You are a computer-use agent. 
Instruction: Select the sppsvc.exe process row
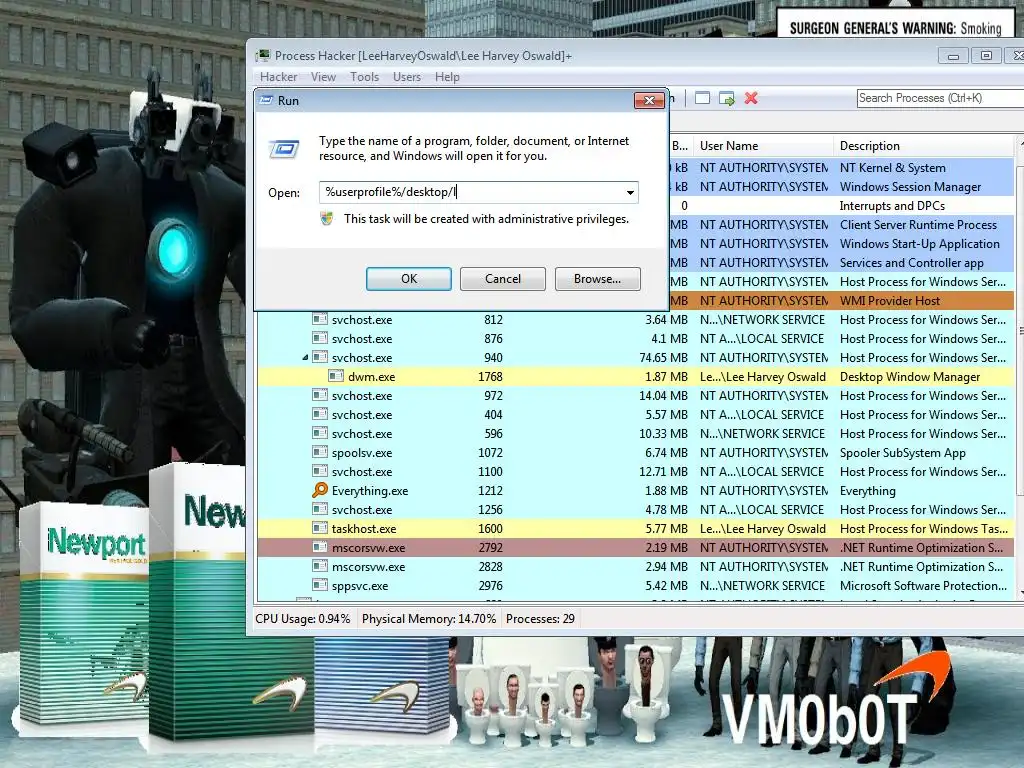636,584
